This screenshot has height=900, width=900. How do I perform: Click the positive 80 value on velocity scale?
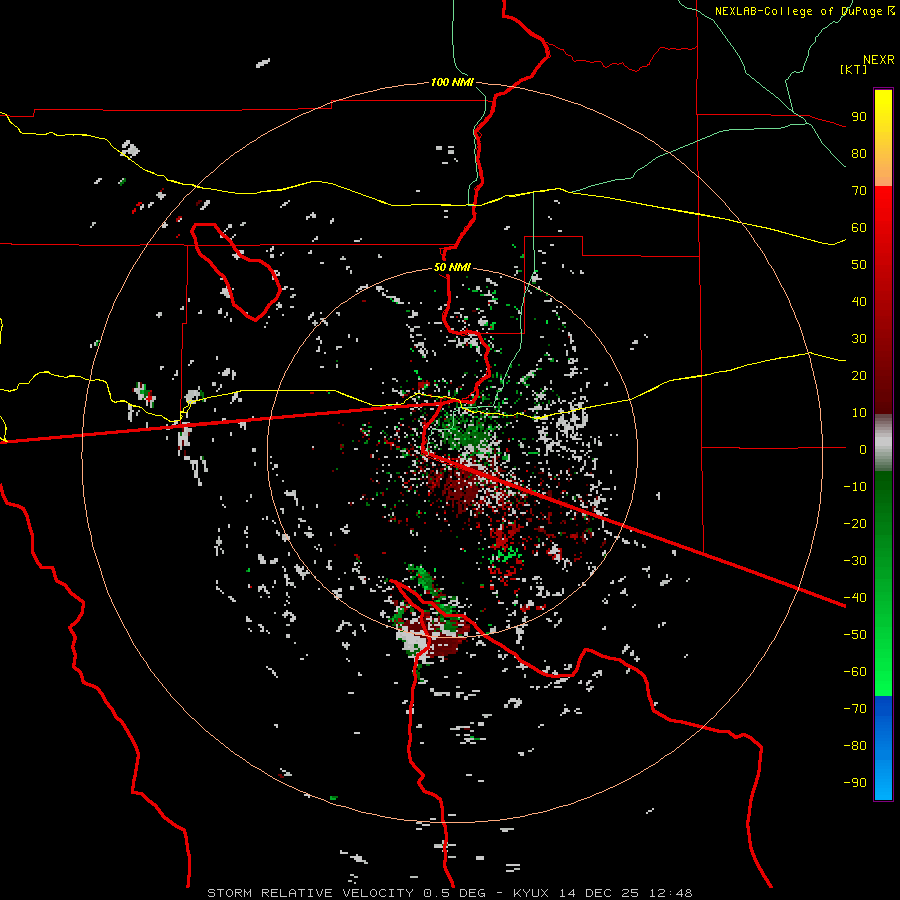[859, 154]
